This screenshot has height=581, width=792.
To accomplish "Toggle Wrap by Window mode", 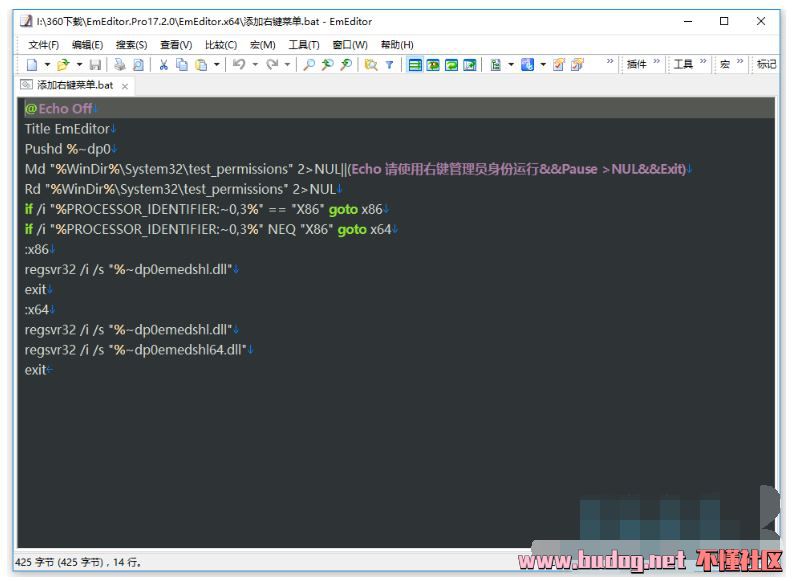I will click(x=452, y=65).
